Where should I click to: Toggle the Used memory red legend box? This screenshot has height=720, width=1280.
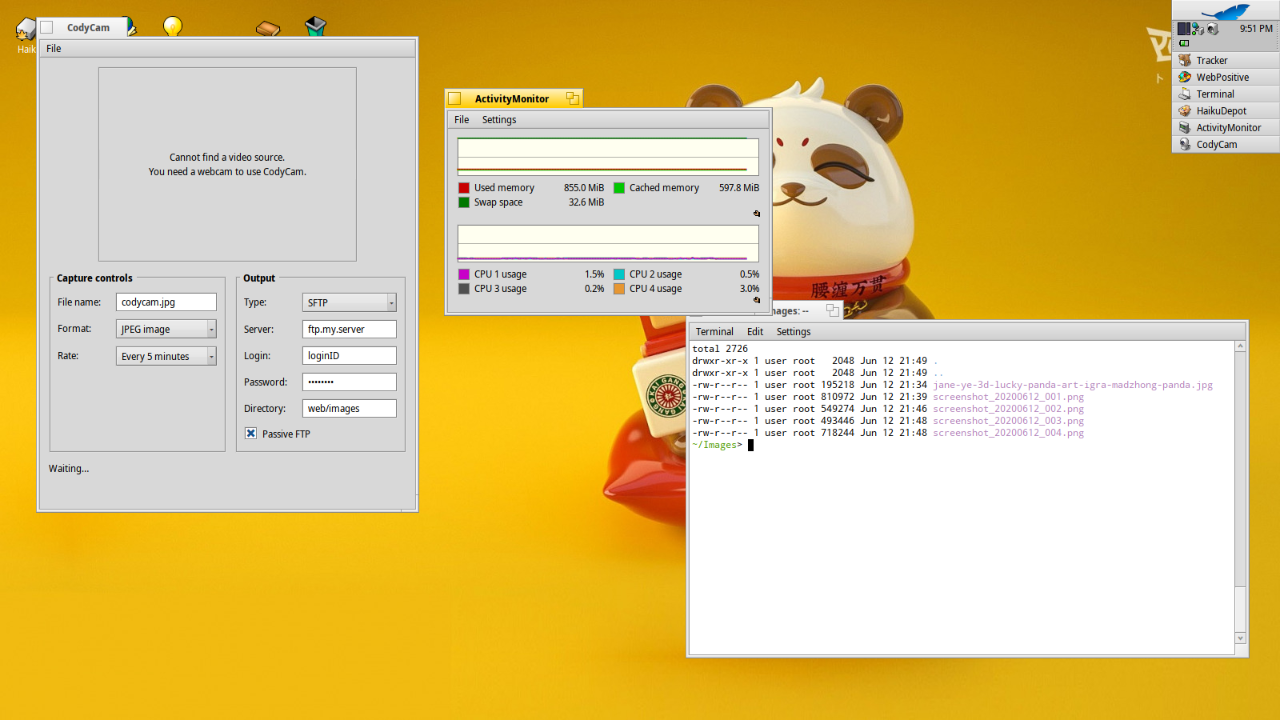click(464, 188)
